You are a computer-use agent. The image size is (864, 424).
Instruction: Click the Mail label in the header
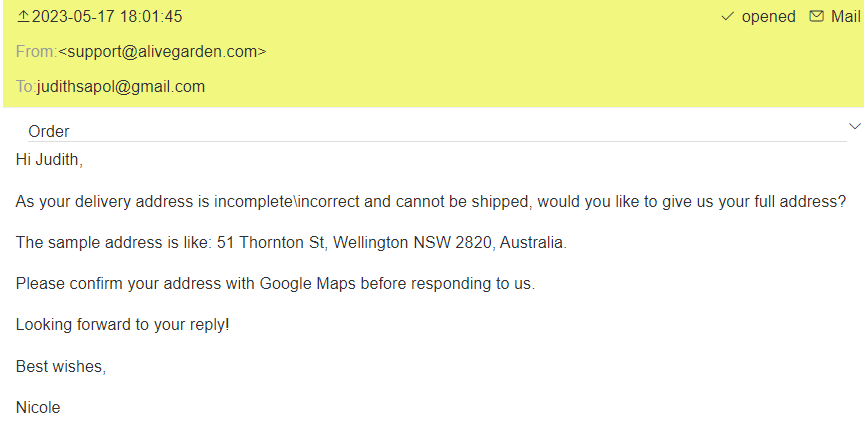point(845,17)
